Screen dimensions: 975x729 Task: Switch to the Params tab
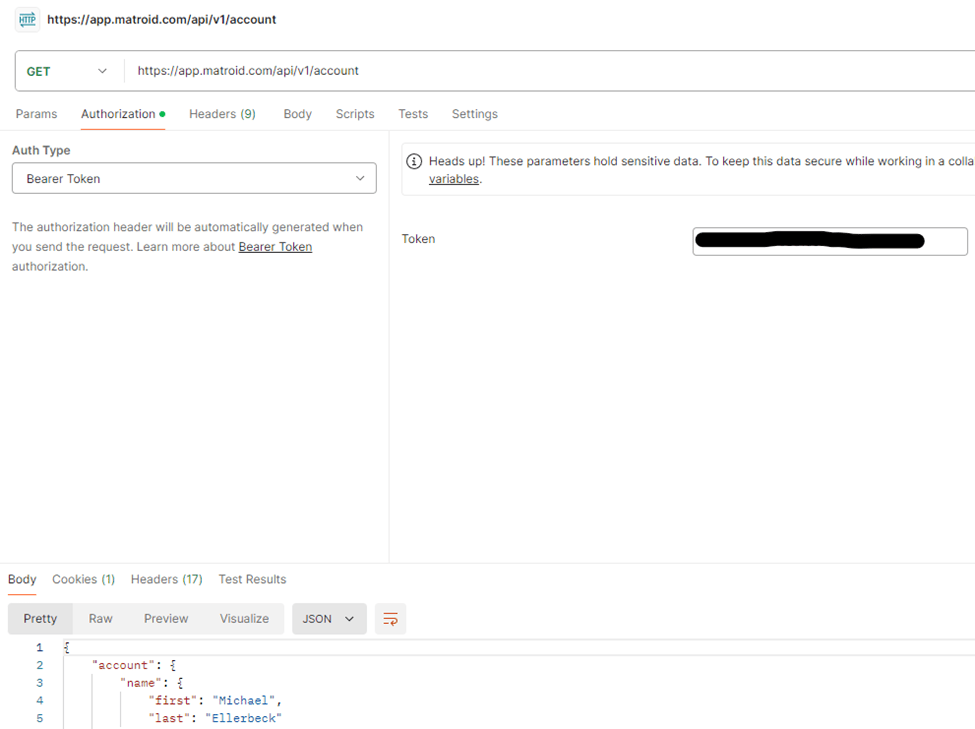coord(37,114)
